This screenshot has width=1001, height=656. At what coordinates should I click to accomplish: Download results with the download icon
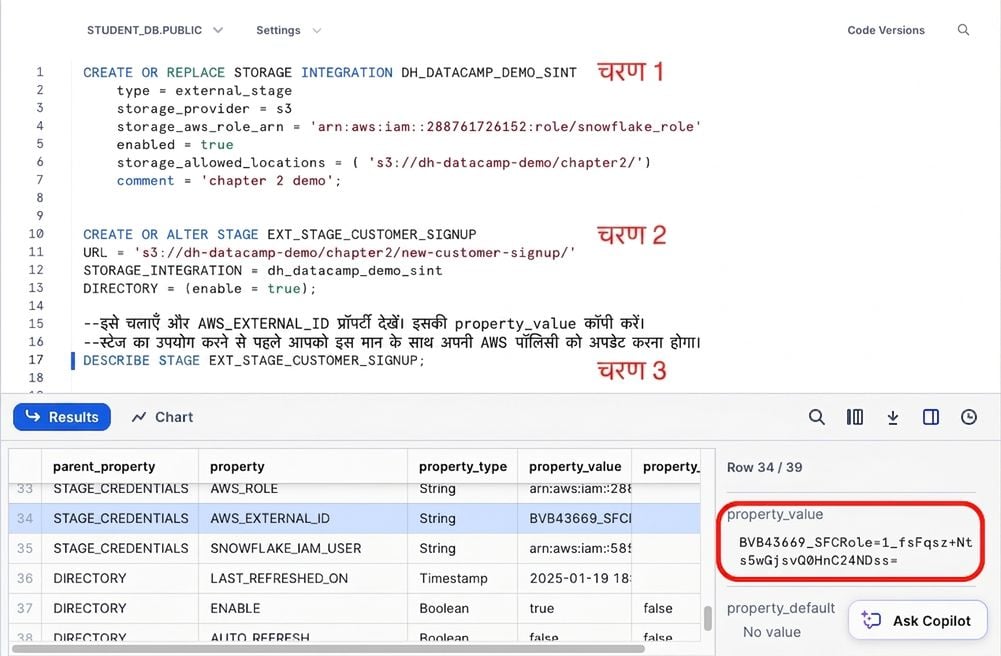coord(892,417)
